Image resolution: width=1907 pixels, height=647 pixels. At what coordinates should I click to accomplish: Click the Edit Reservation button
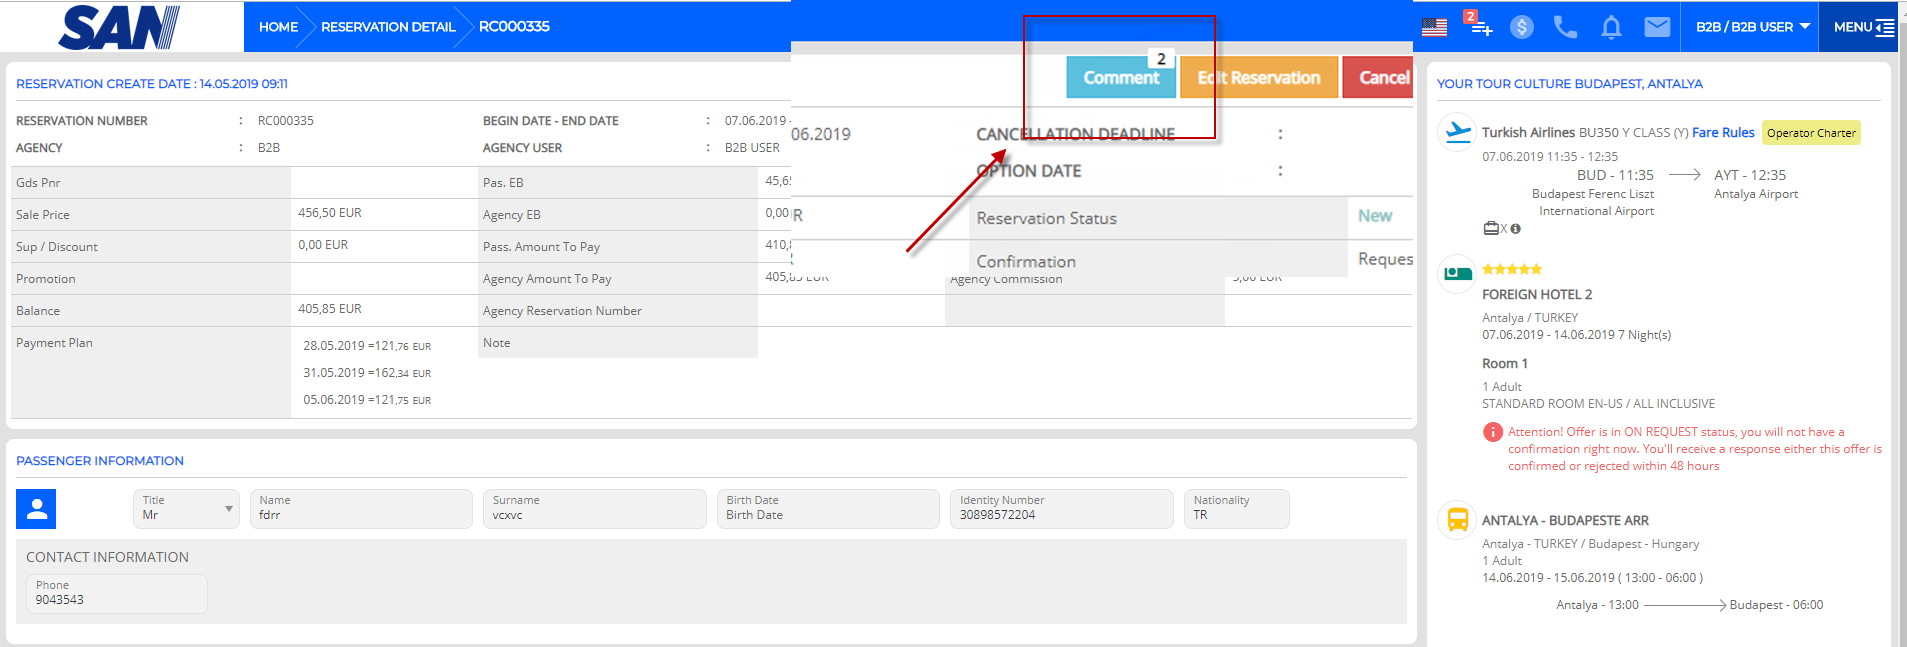[1259, 78]
